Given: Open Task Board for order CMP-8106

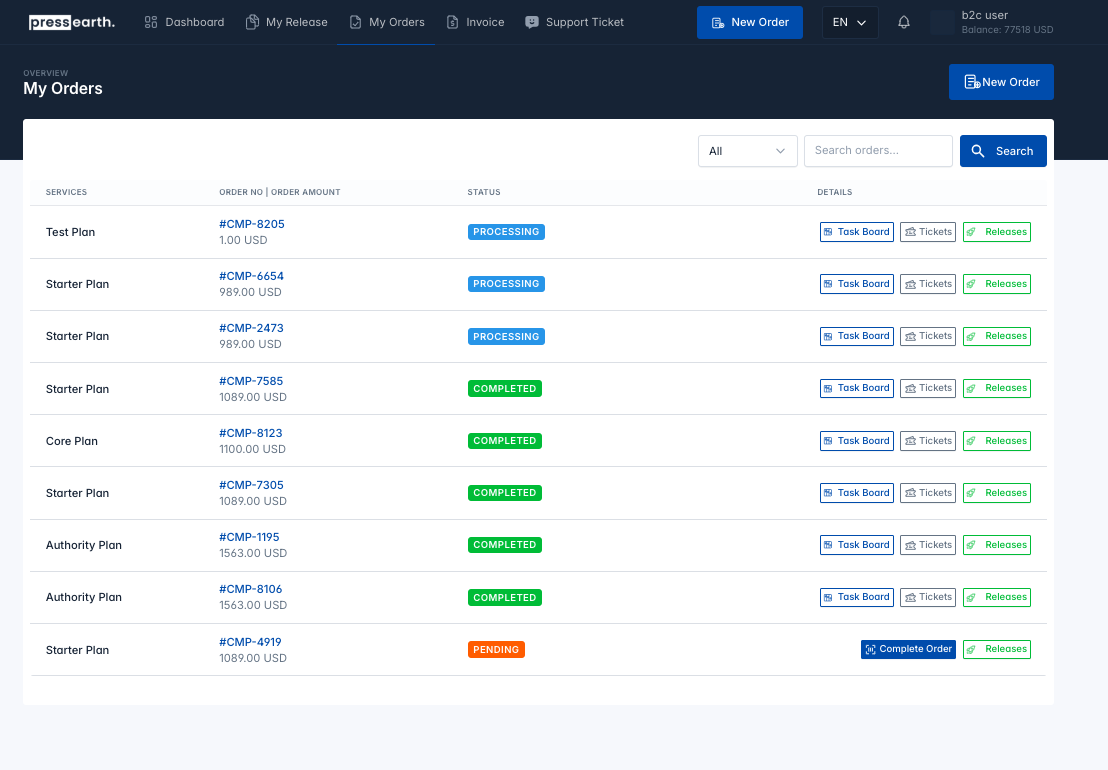Looking at the screenshot, I should click(856, 598).
